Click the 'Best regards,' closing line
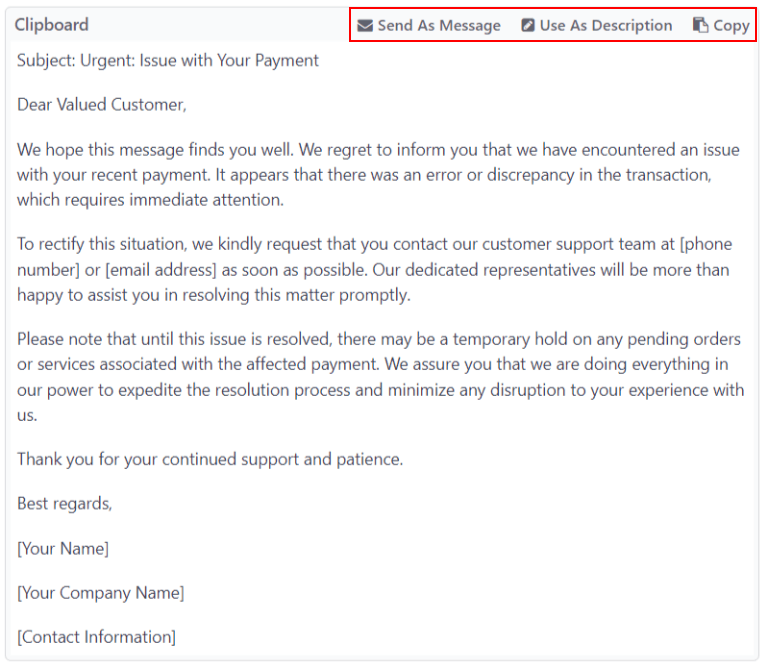The image size is (768, 668). [x=65, y=504]
